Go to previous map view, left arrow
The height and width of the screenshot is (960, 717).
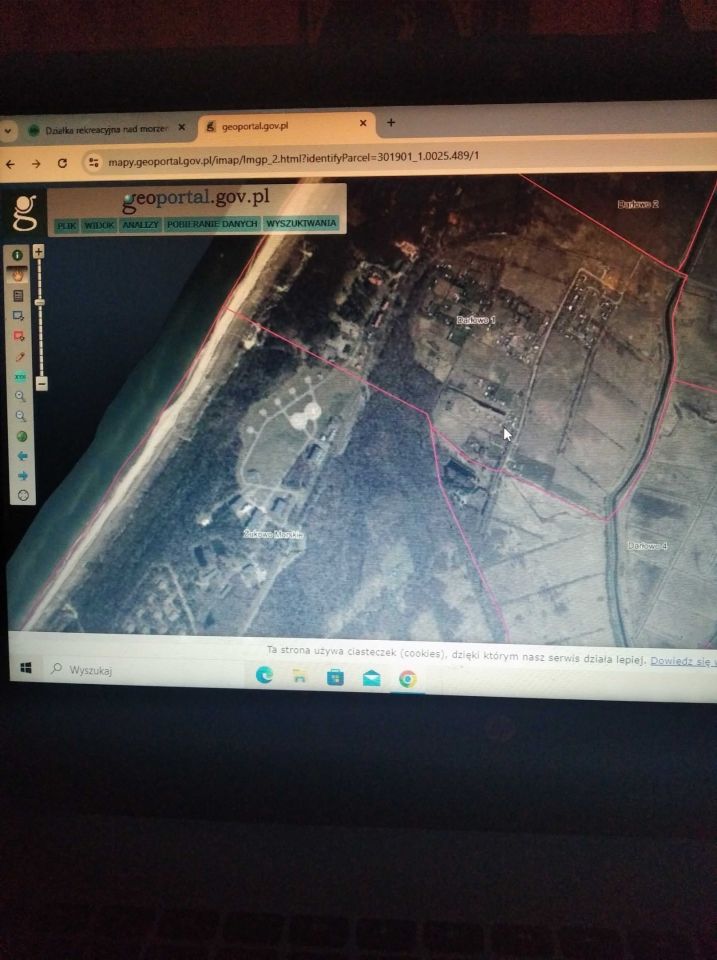point(22,456)
